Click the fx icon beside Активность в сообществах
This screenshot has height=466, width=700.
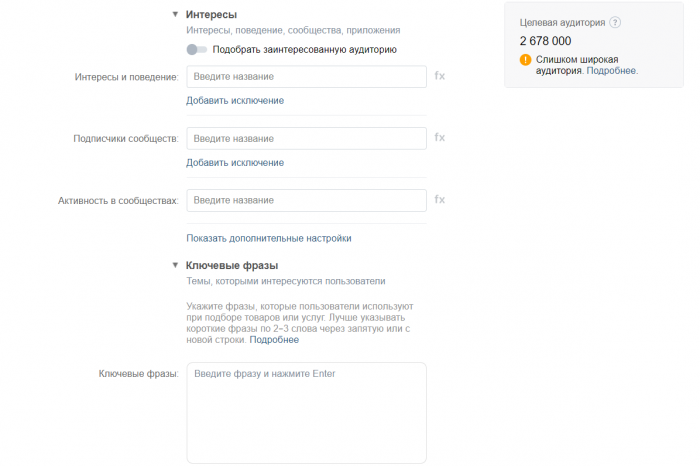tap(439, 200)
